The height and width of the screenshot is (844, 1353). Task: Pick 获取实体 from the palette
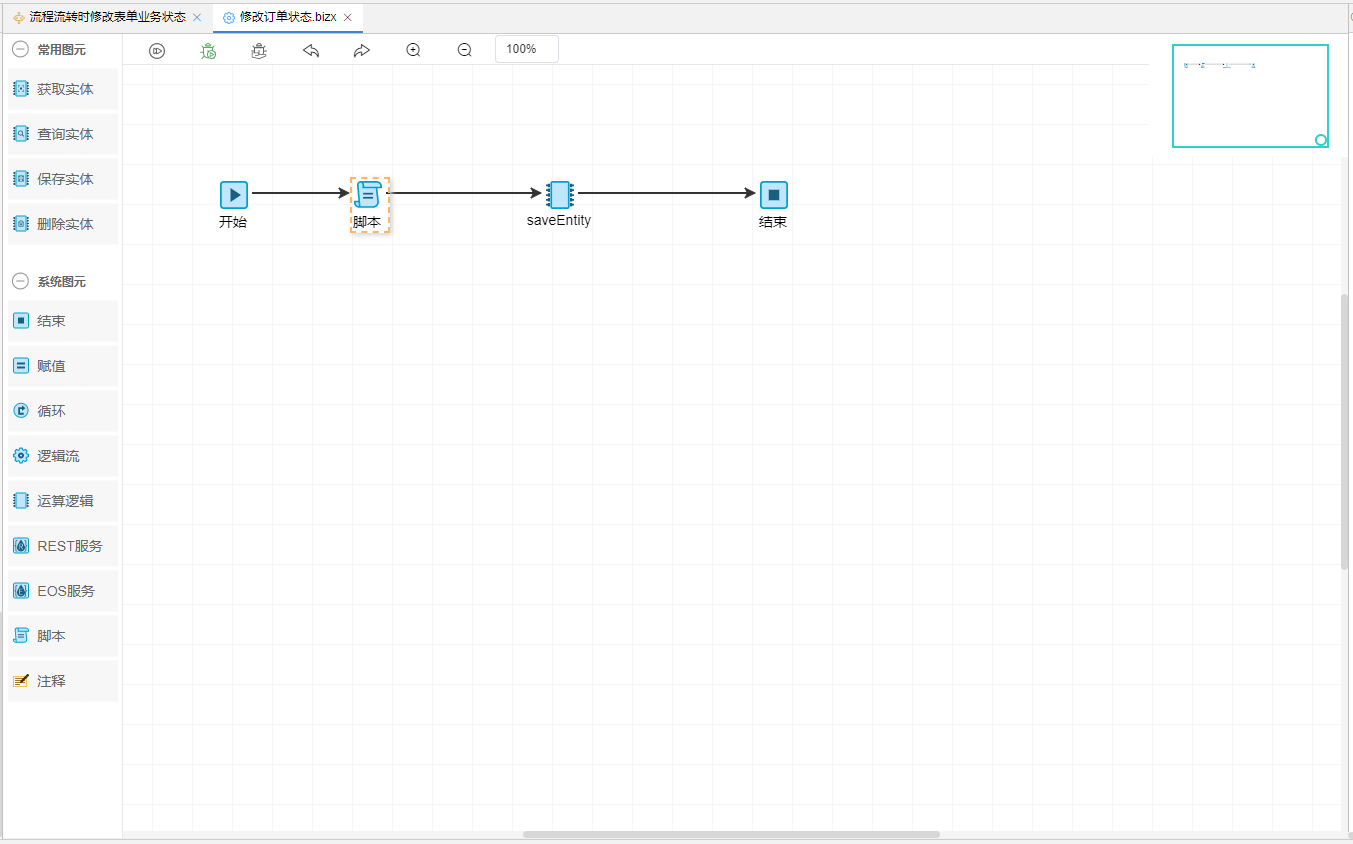(64, 89)
